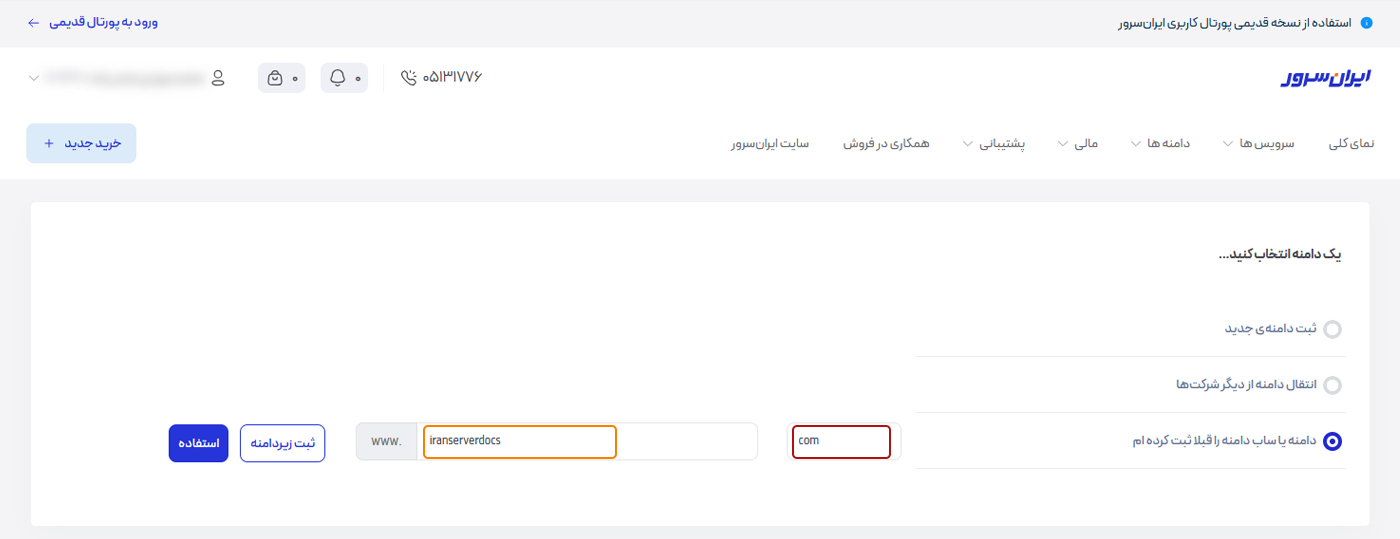Click the user profile icon
1400x539 pixels.
[x=218, y=78]
